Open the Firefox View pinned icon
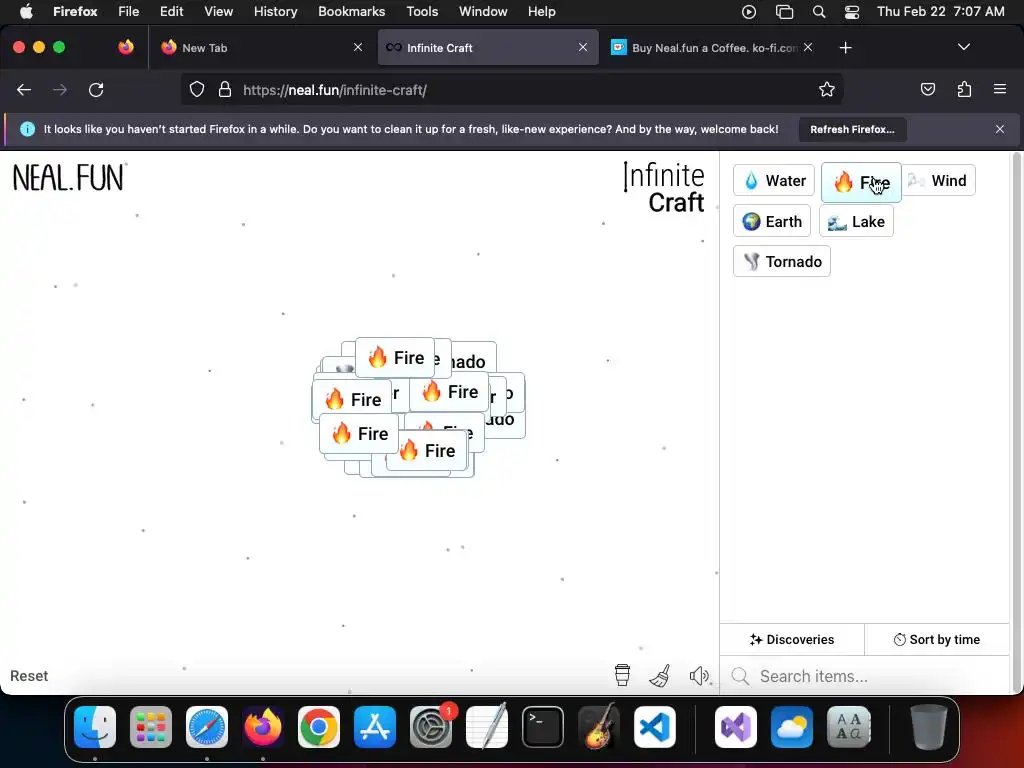This screenshot has height=768, width=1024. click(125, 47)
